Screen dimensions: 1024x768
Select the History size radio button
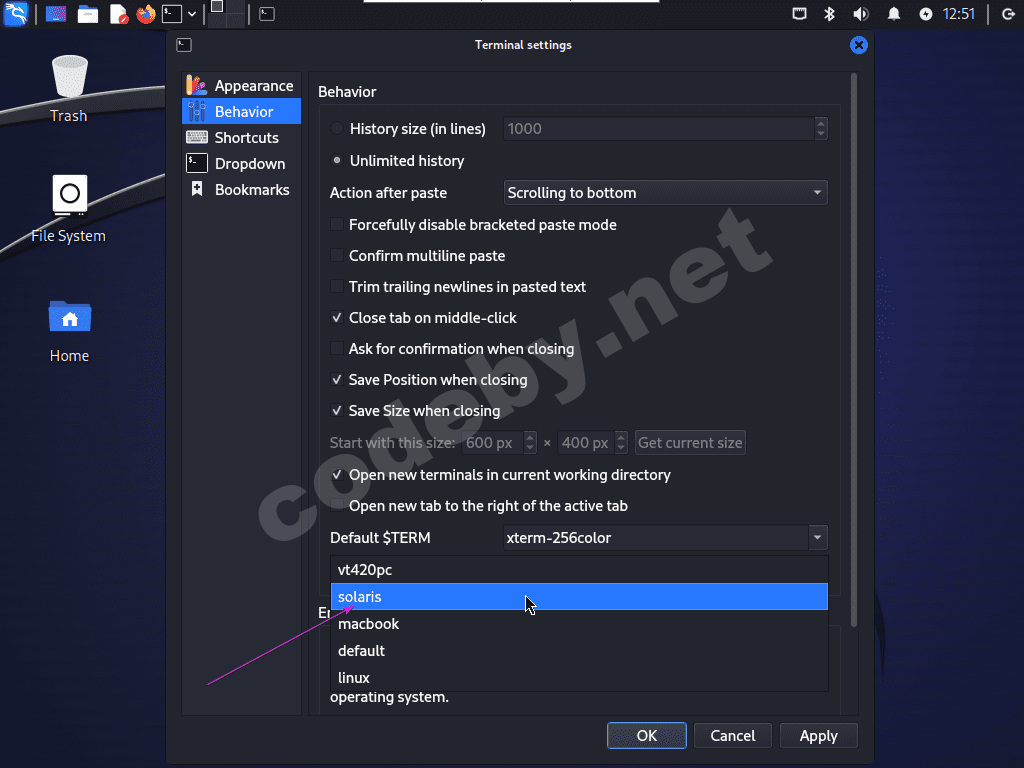pos(337,129)
